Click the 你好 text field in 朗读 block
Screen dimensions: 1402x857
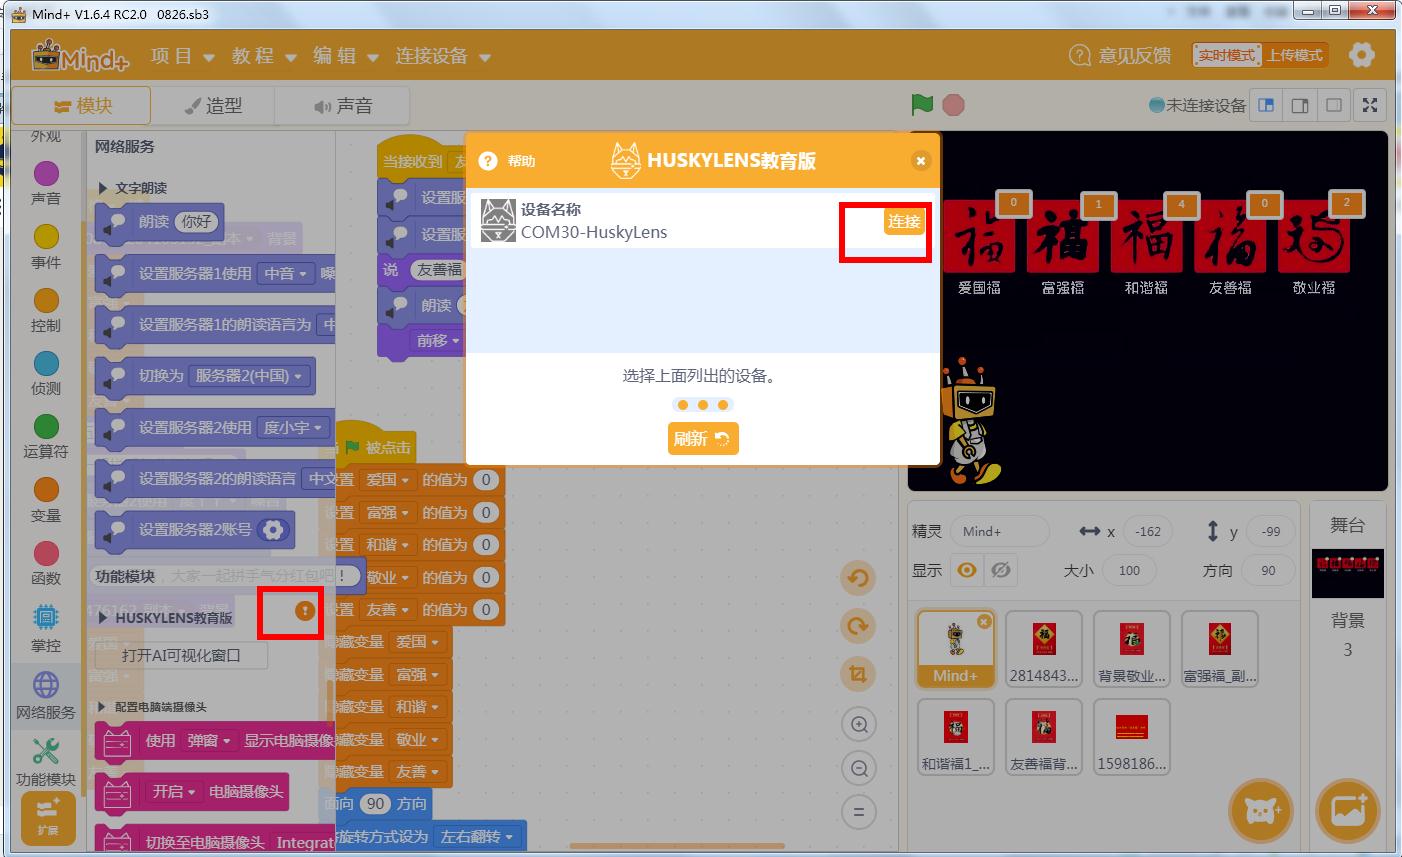tap(196, 222)
